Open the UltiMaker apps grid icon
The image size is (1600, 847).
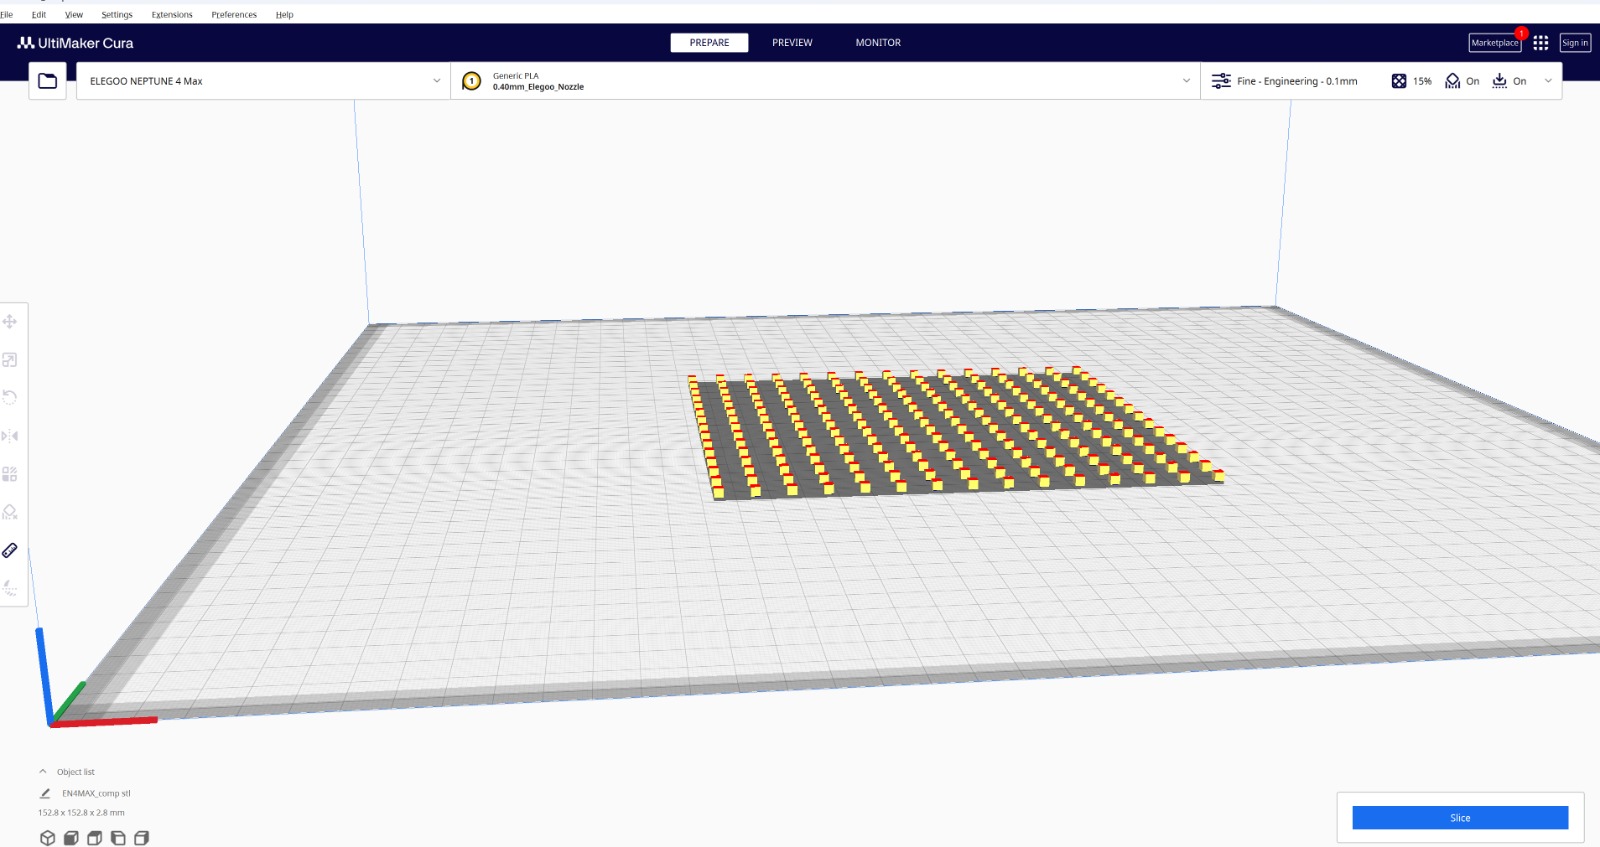coord(1540,43)
